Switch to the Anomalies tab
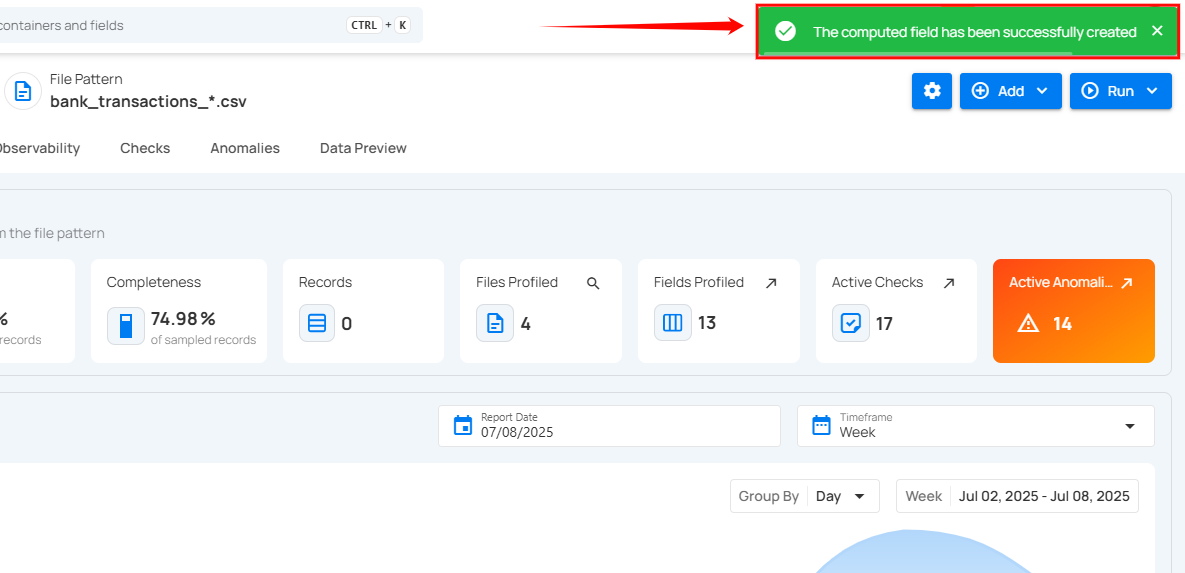Screen dimensions: 1185x573 tap(245, 148)
